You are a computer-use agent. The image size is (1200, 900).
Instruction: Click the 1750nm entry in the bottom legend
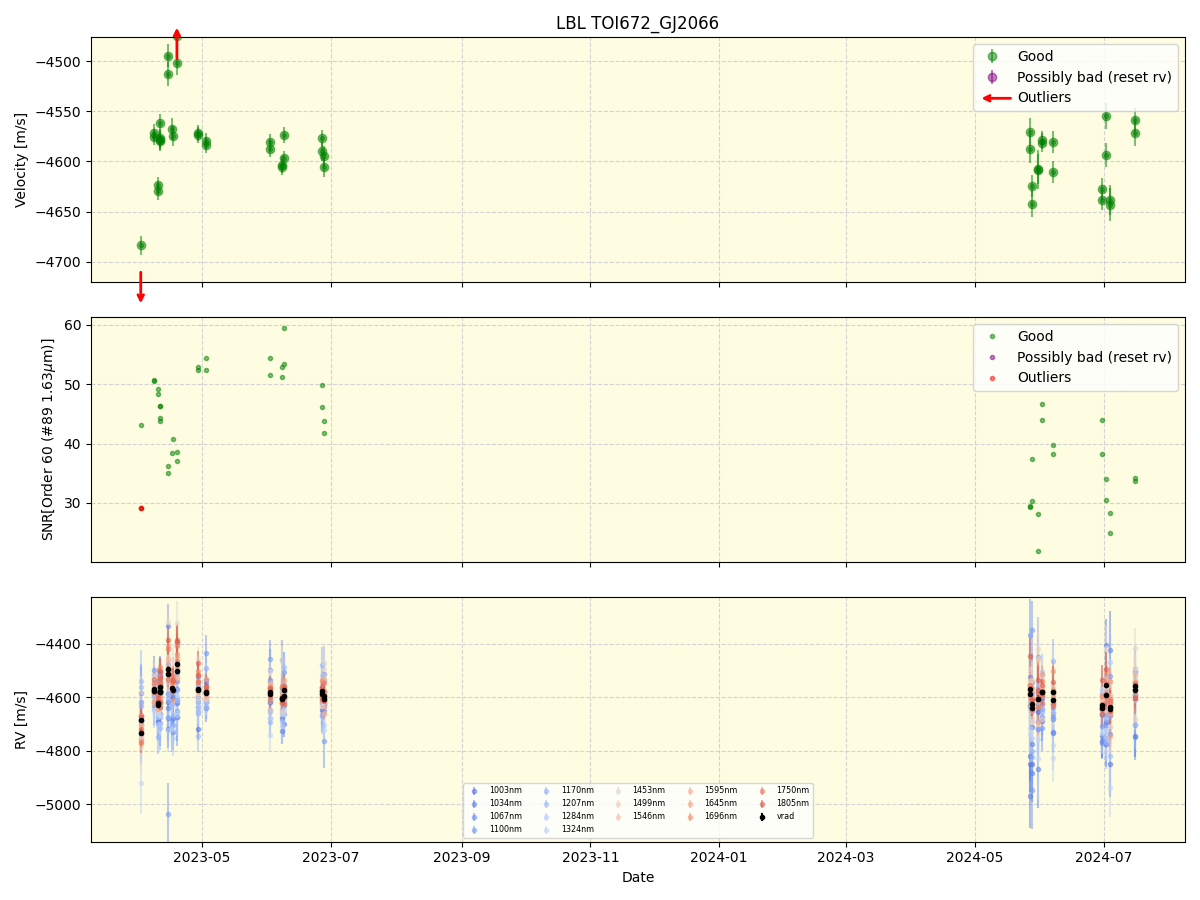[791, 791]
